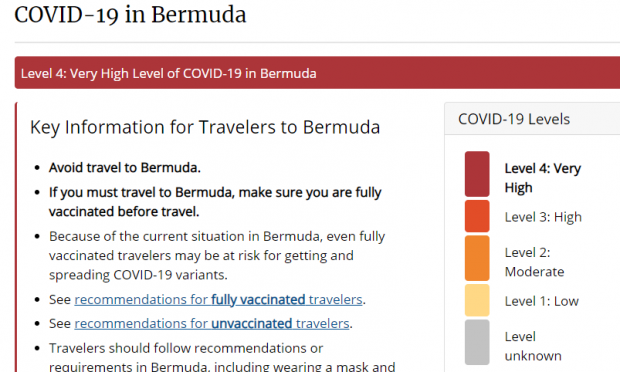
Task: Select the Level unknown label
Action: tap(533, 346)
